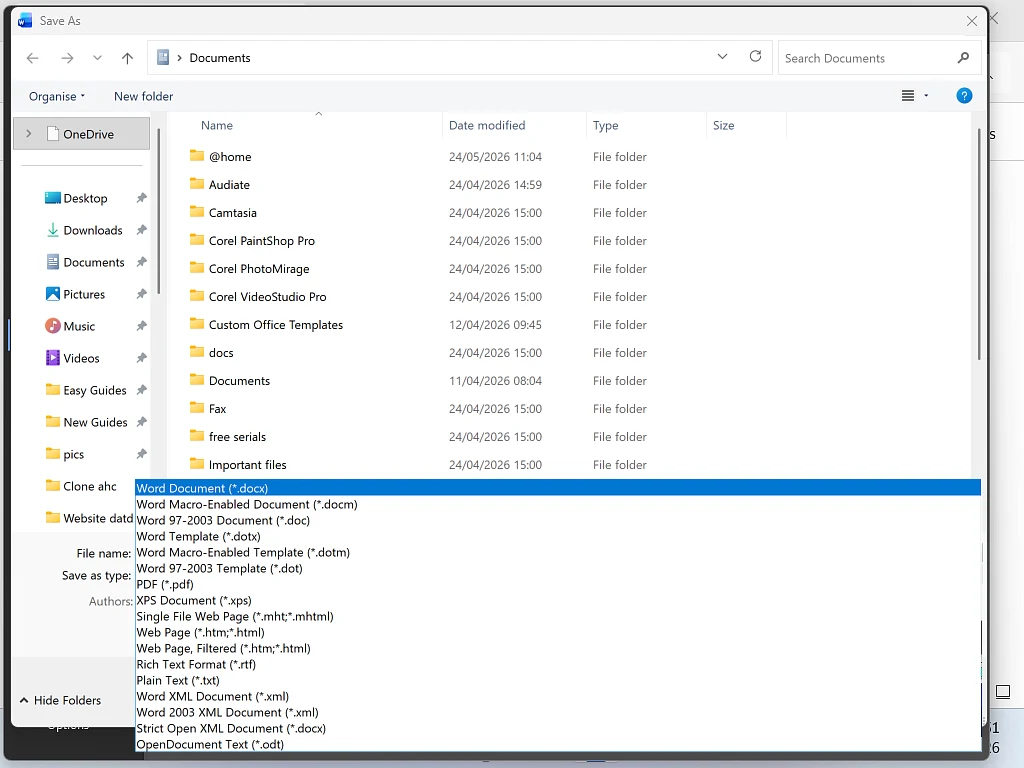
Task: Select the Important files folder
Action: tap(248, 465)
